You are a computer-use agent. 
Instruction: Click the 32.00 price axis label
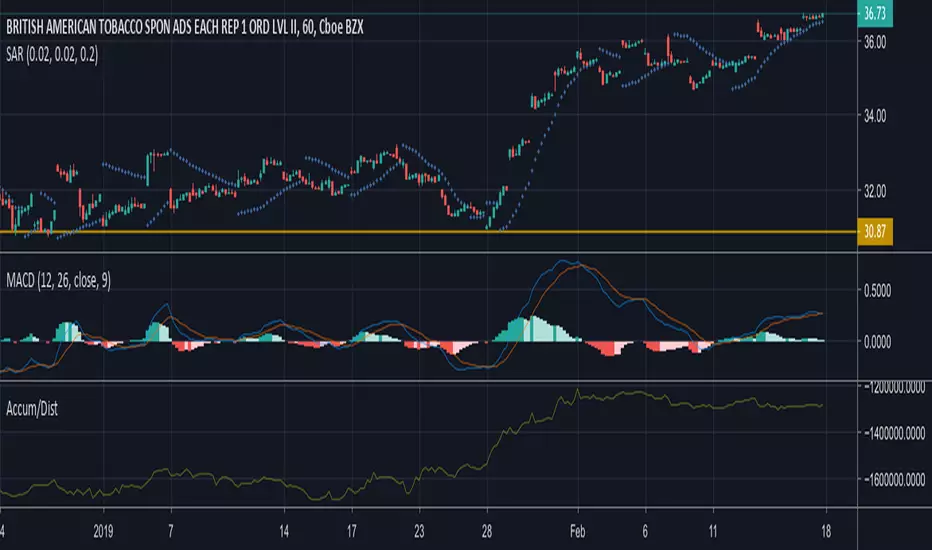coord(875,191)
